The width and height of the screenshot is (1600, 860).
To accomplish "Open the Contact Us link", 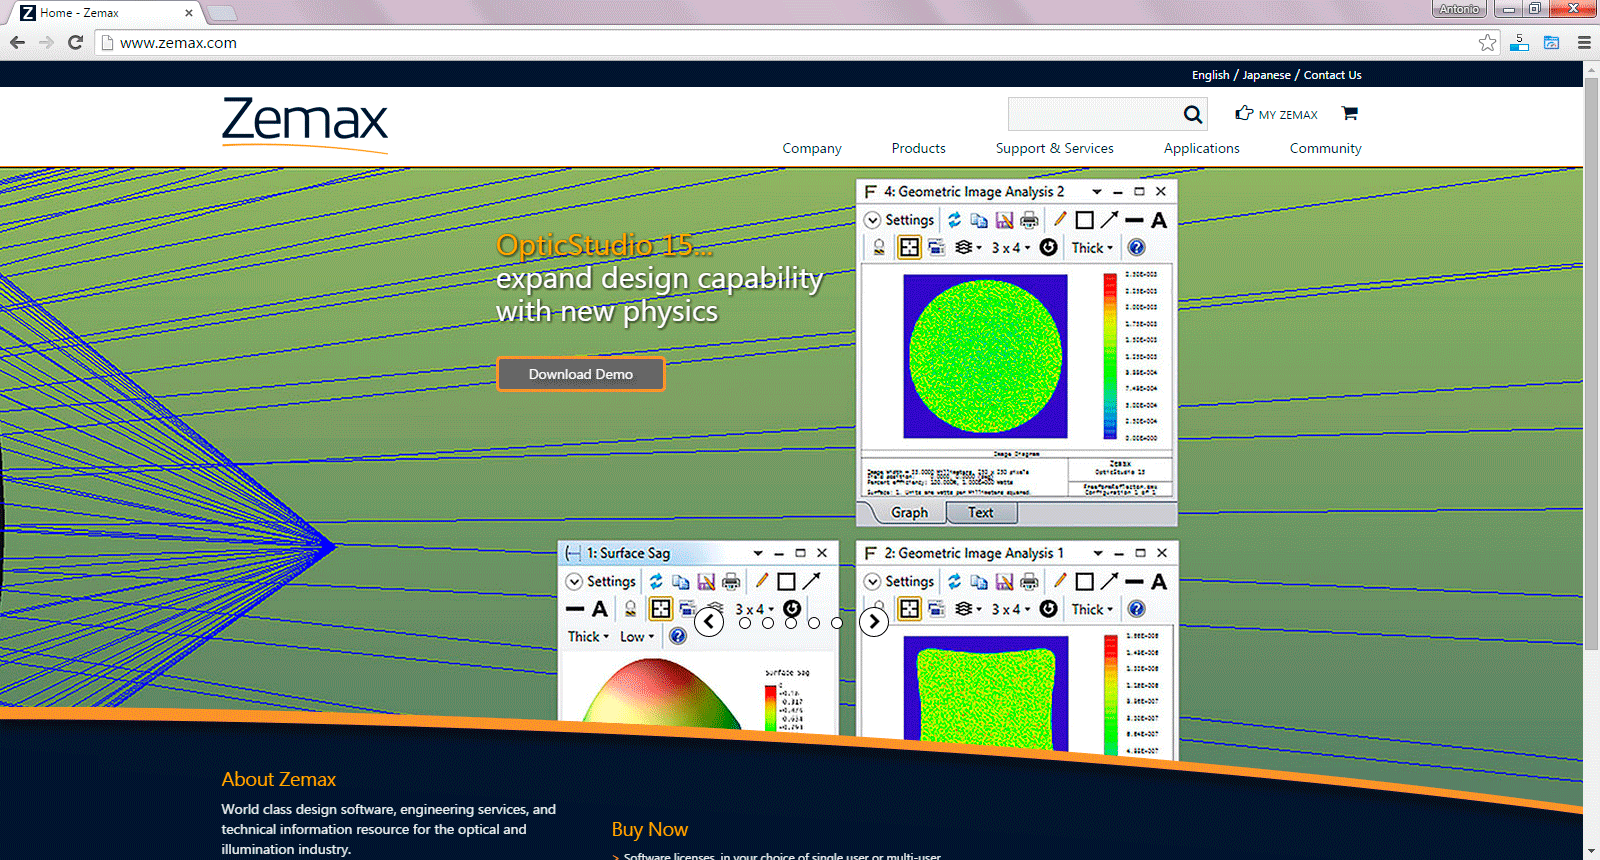I will click(x=1332, y=75).
